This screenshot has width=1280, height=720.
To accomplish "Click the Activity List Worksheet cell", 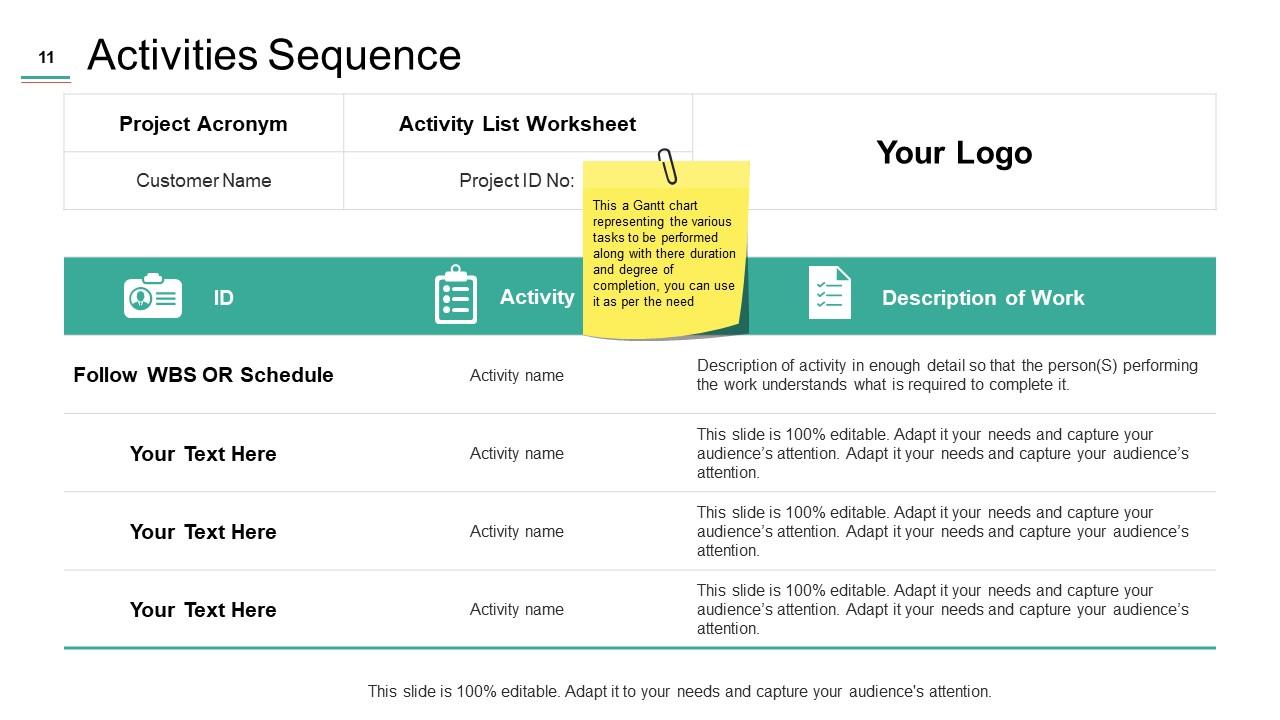I will click(x=517, y=124).
